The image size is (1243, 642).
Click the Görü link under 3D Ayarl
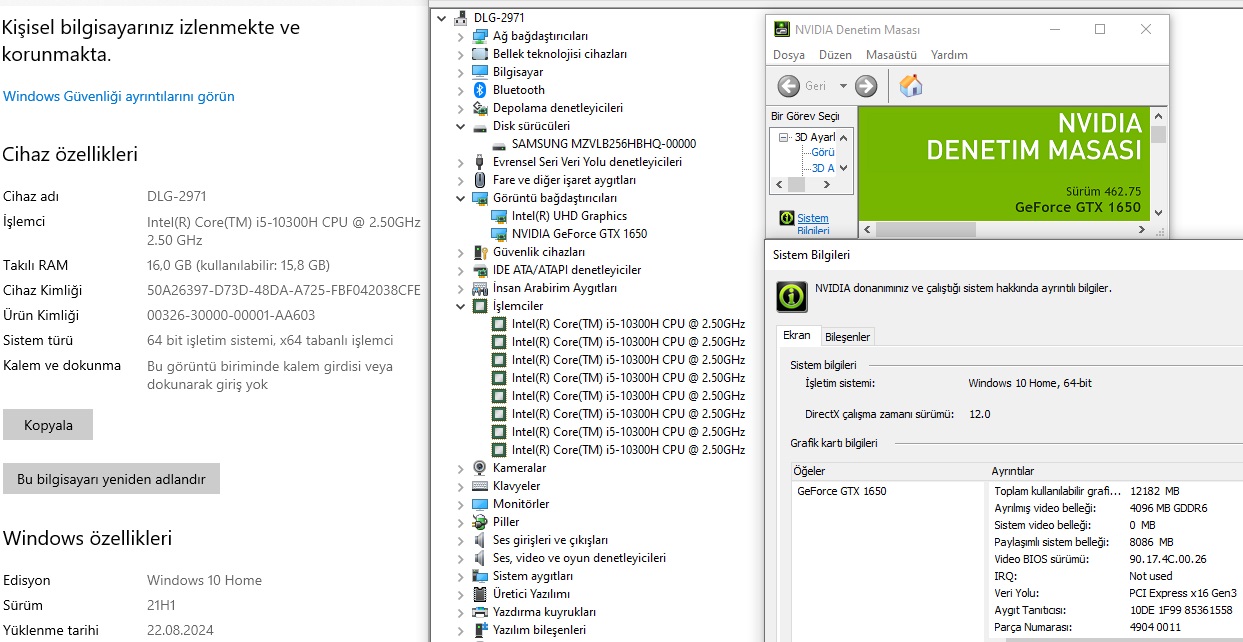[x=823, y=153]
